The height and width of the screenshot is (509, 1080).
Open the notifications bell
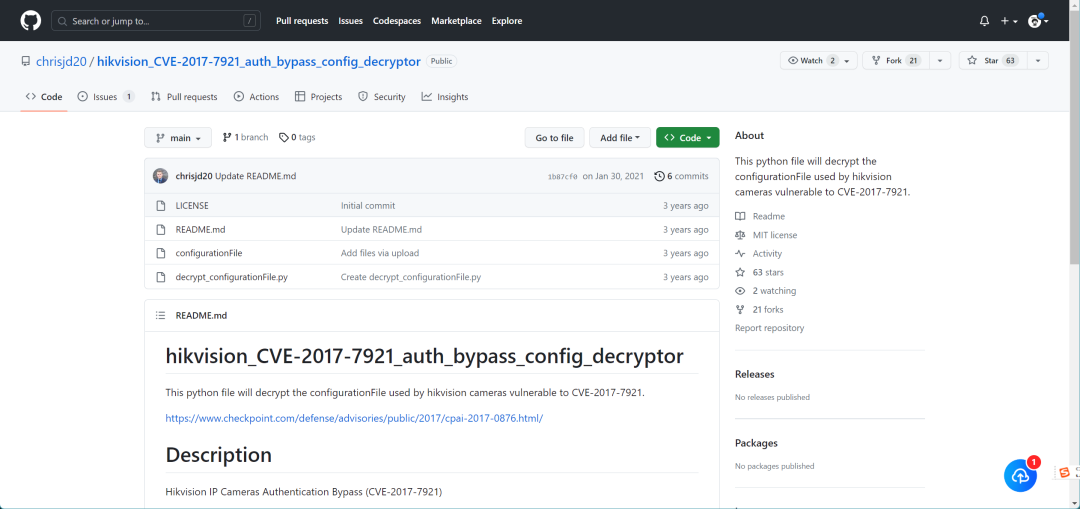(984, 21)
